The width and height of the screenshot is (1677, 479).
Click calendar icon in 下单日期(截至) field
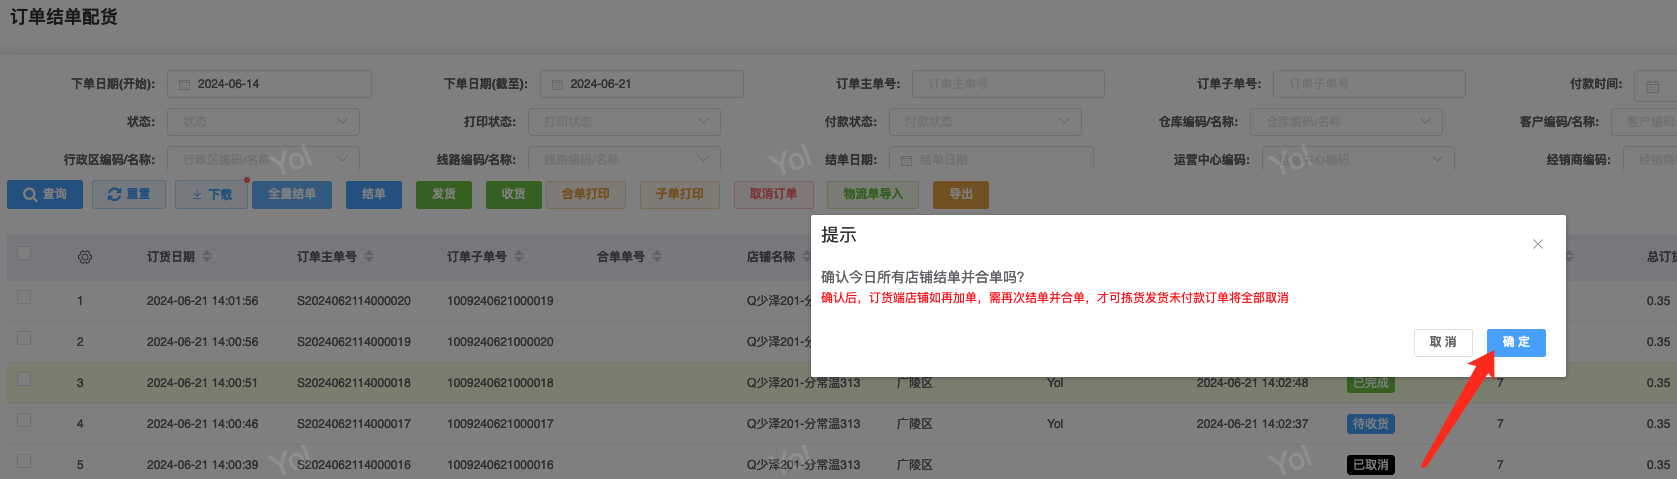pos(557,84)
